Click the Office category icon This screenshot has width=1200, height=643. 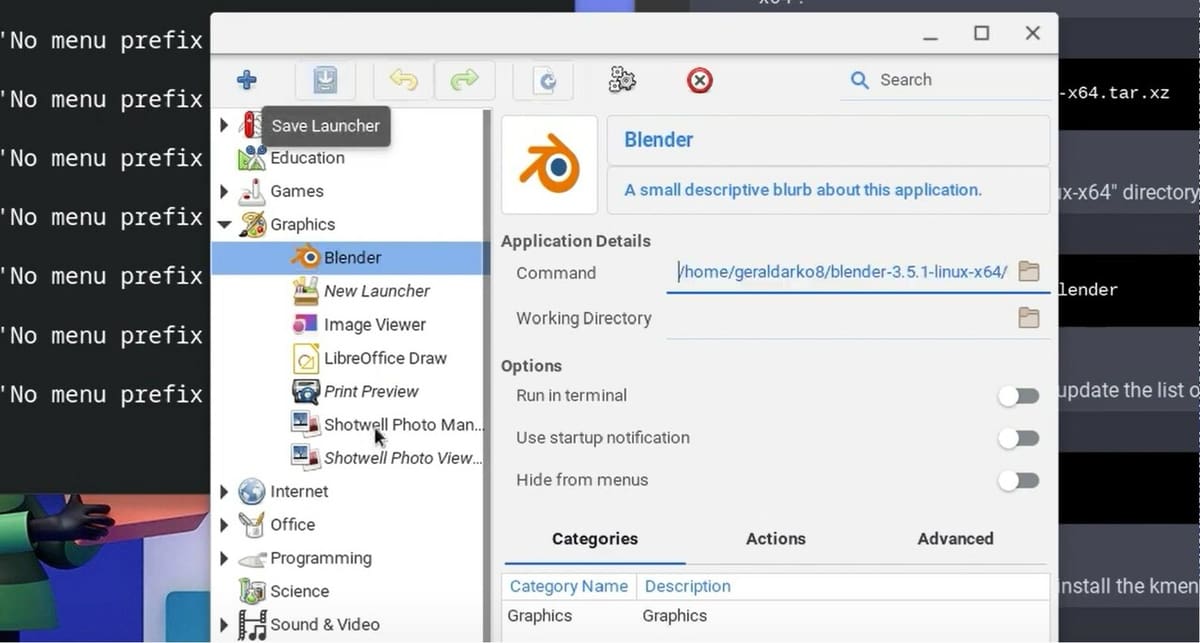point(252,524)
